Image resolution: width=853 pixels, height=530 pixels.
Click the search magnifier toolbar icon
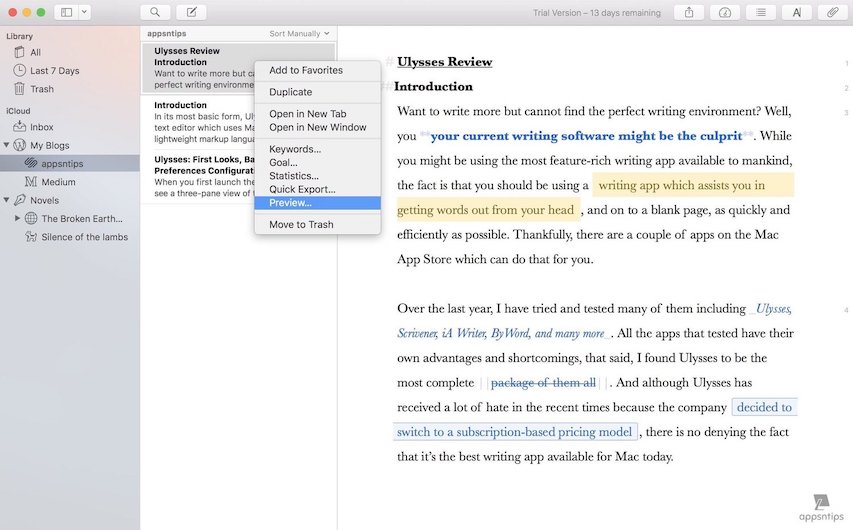155,12
